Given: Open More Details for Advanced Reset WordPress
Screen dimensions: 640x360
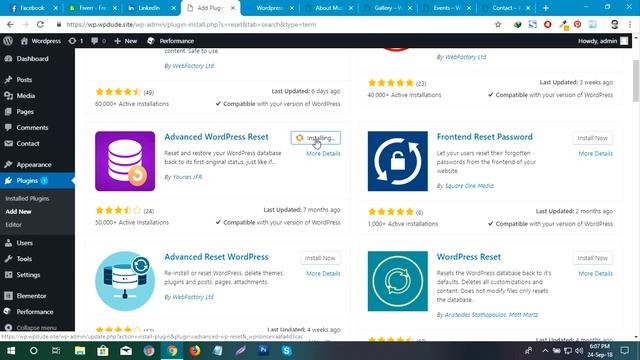Looking at the screenshot, I should [x=323, y=273].
